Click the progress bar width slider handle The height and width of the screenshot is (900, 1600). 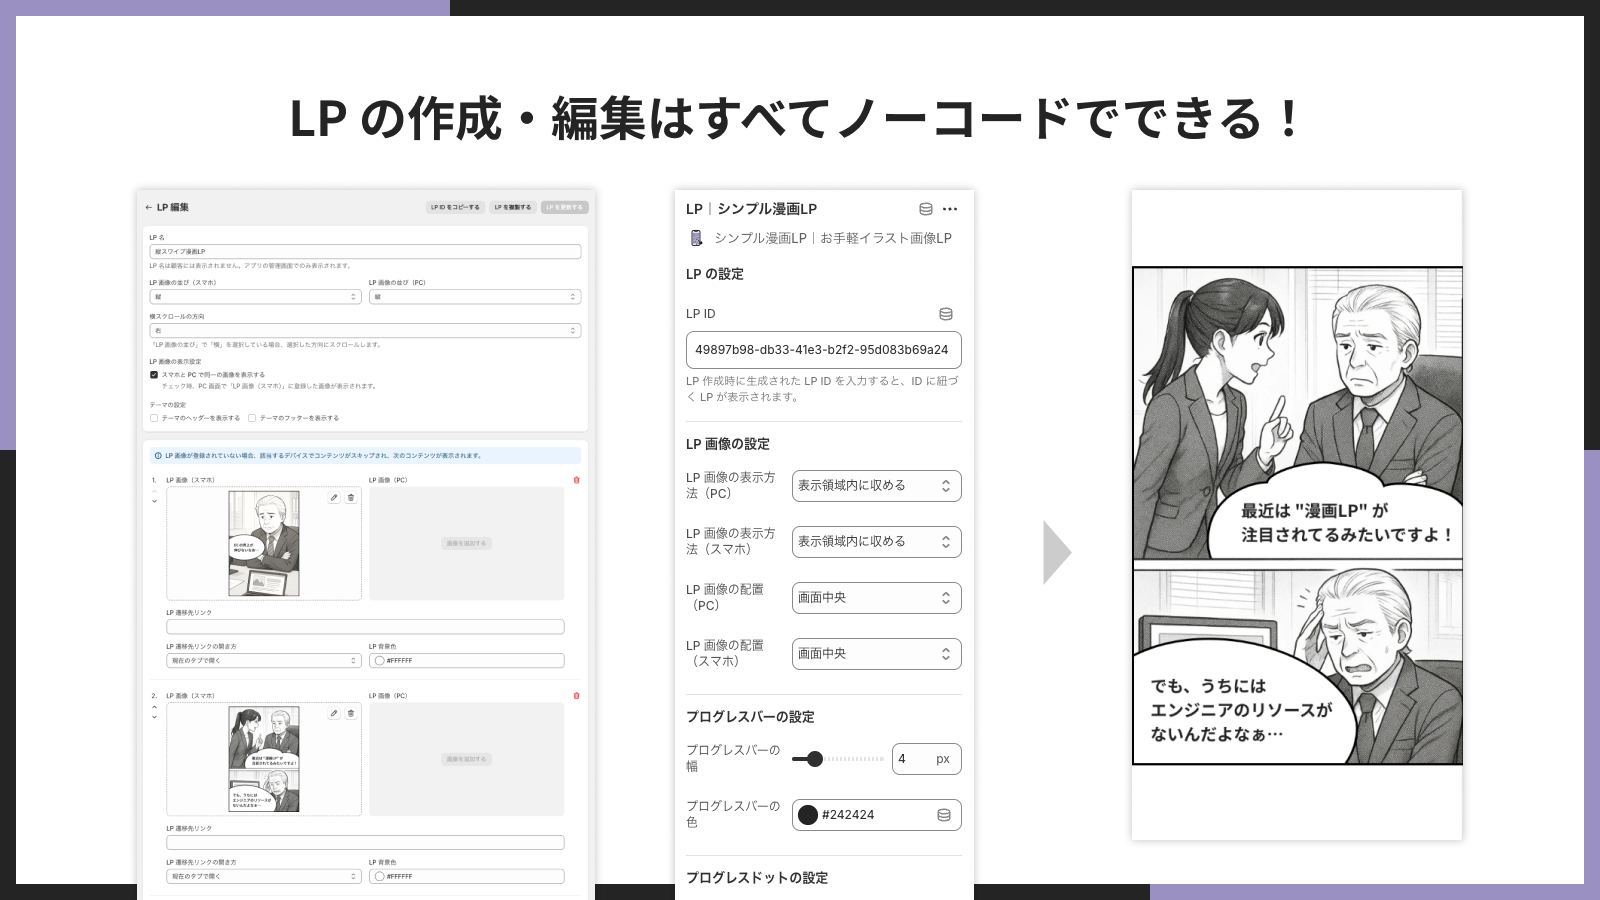pos(815,759)
